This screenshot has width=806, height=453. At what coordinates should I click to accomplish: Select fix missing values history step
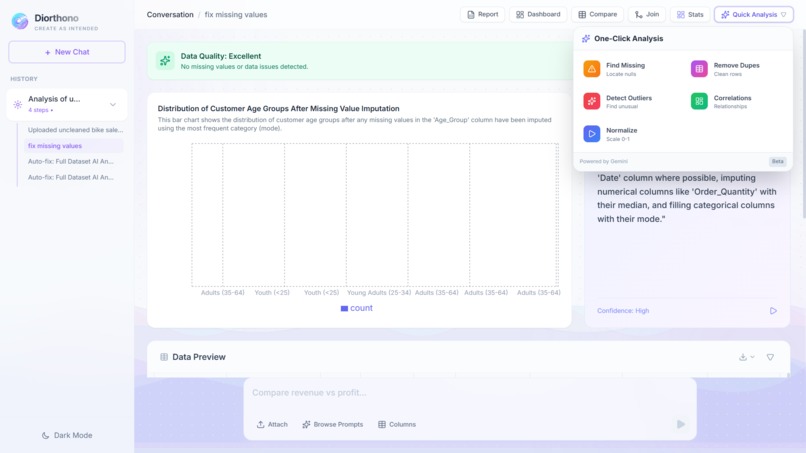coord(73,146)
